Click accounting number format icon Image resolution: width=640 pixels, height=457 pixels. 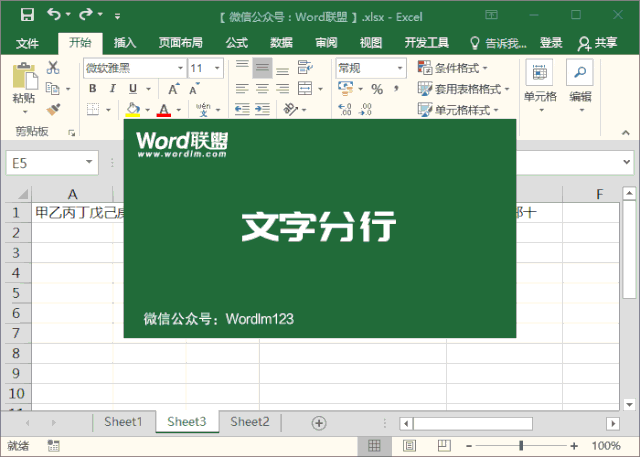coord(346,89)
